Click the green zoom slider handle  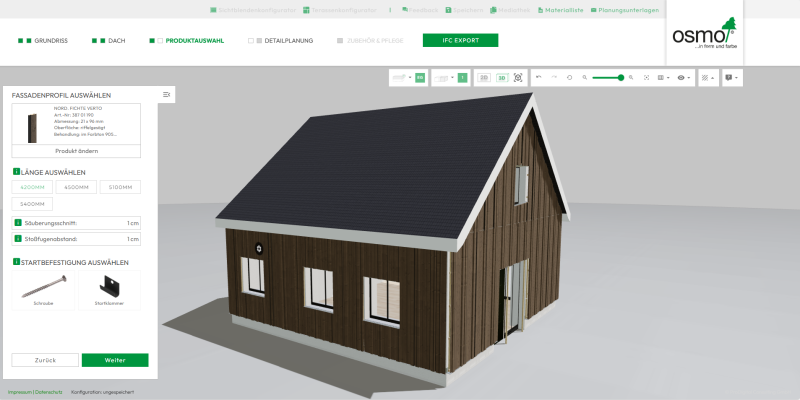tap(621, 77)
